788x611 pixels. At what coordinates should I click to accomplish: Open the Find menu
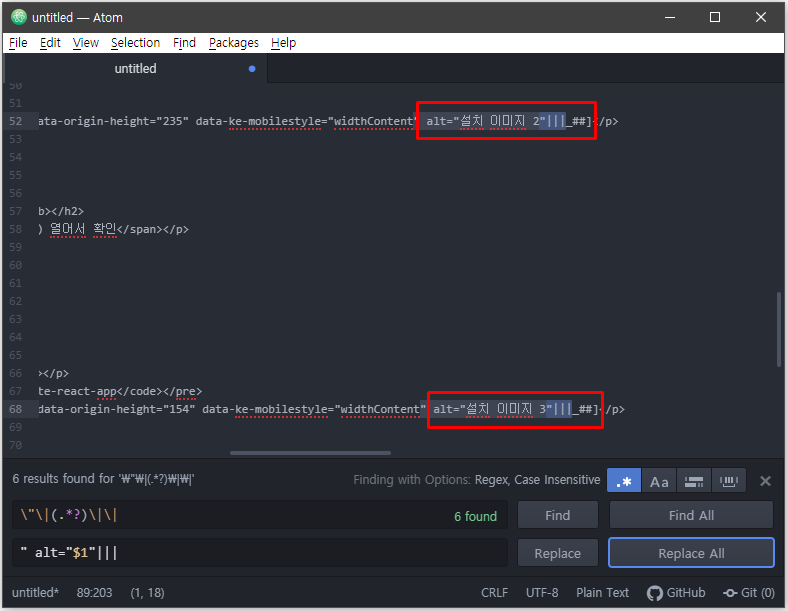pyautogui.click(x=184, y=43)
